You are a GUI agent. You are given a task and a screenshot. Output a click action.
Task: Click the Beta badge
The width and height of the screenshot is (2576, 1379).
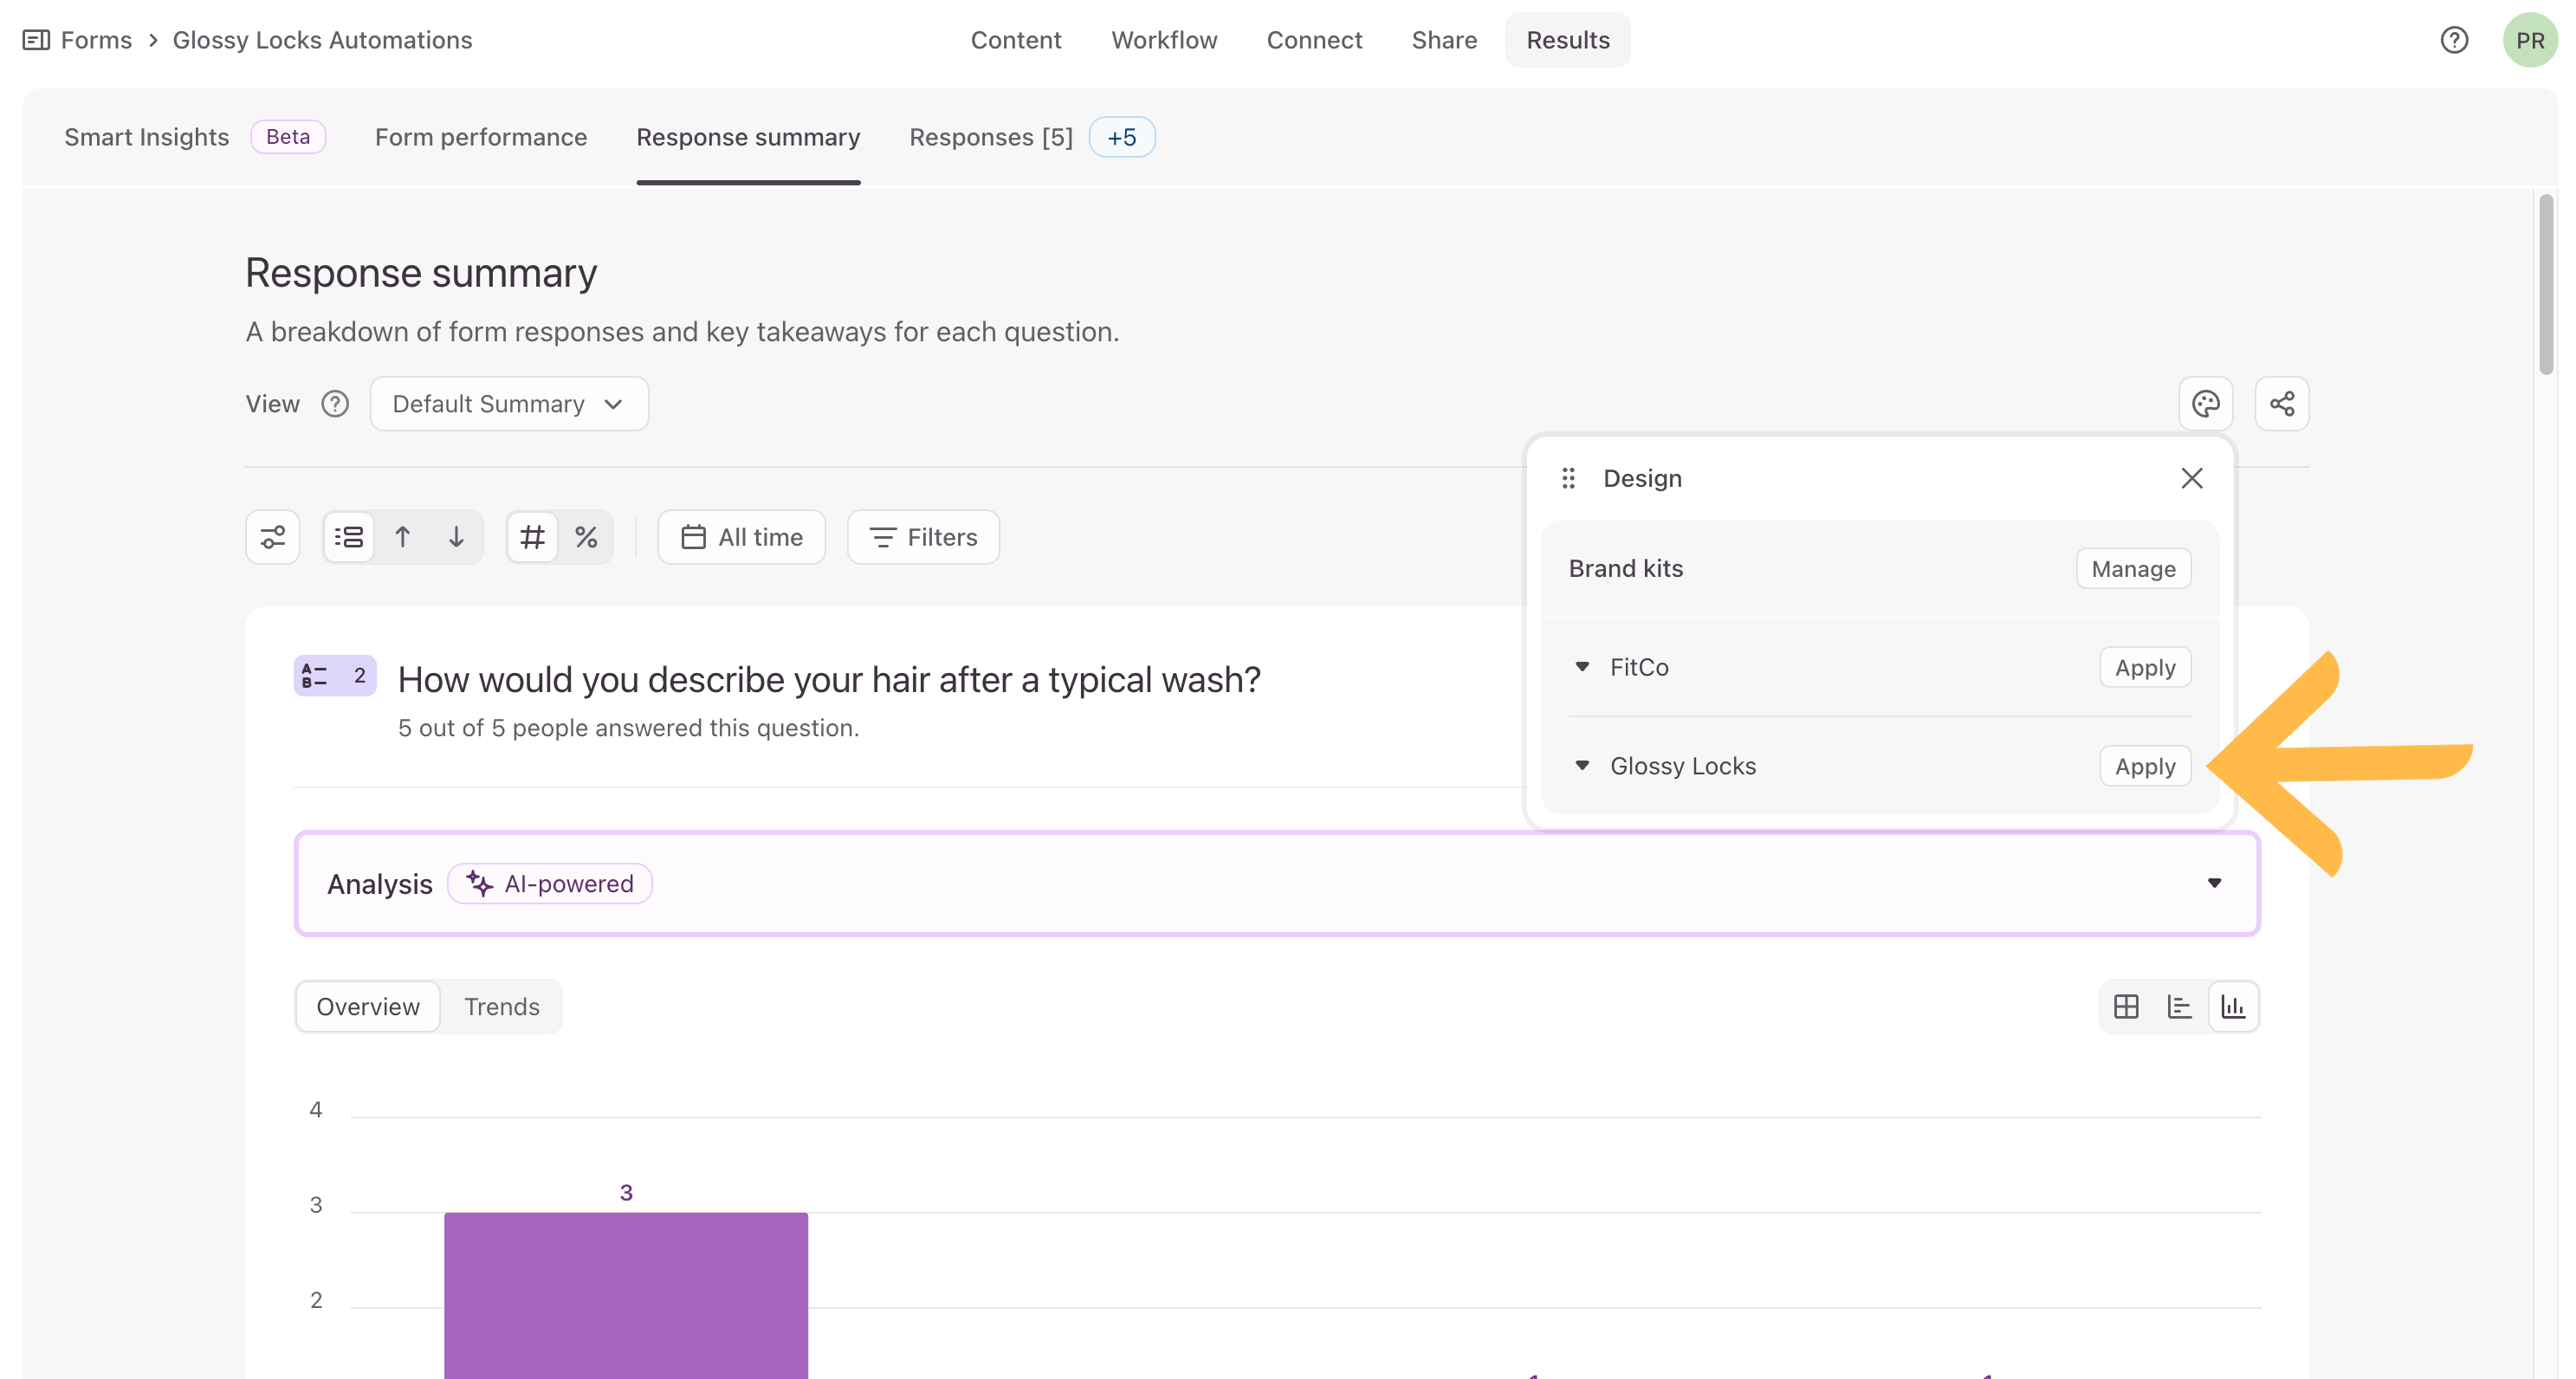click(288, 137)
